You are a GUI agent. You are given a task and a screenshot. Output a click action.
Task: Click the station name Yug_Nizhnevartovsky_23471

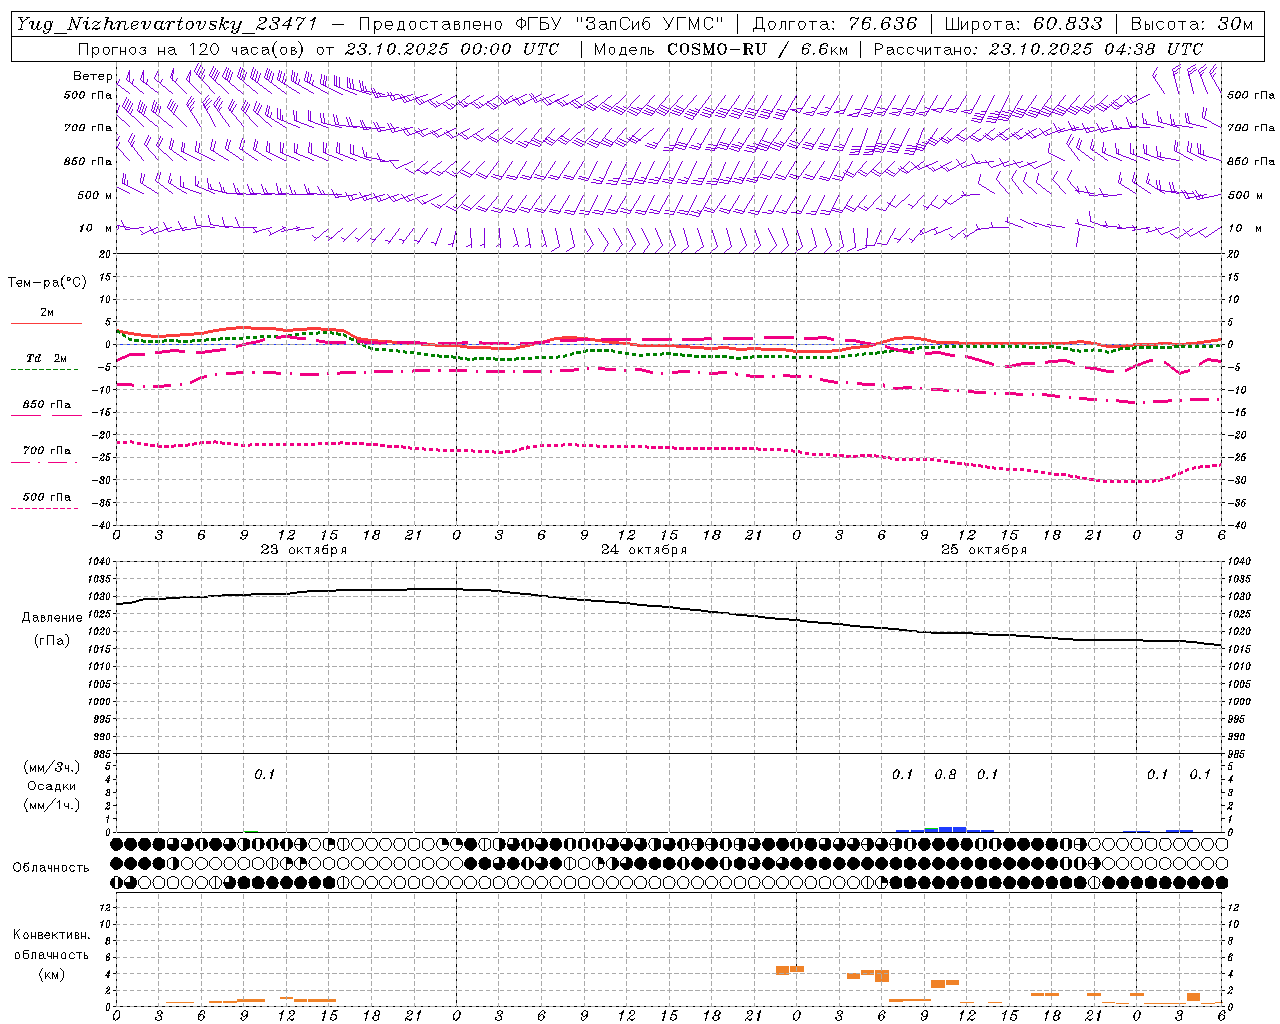(x=167, y=24)
